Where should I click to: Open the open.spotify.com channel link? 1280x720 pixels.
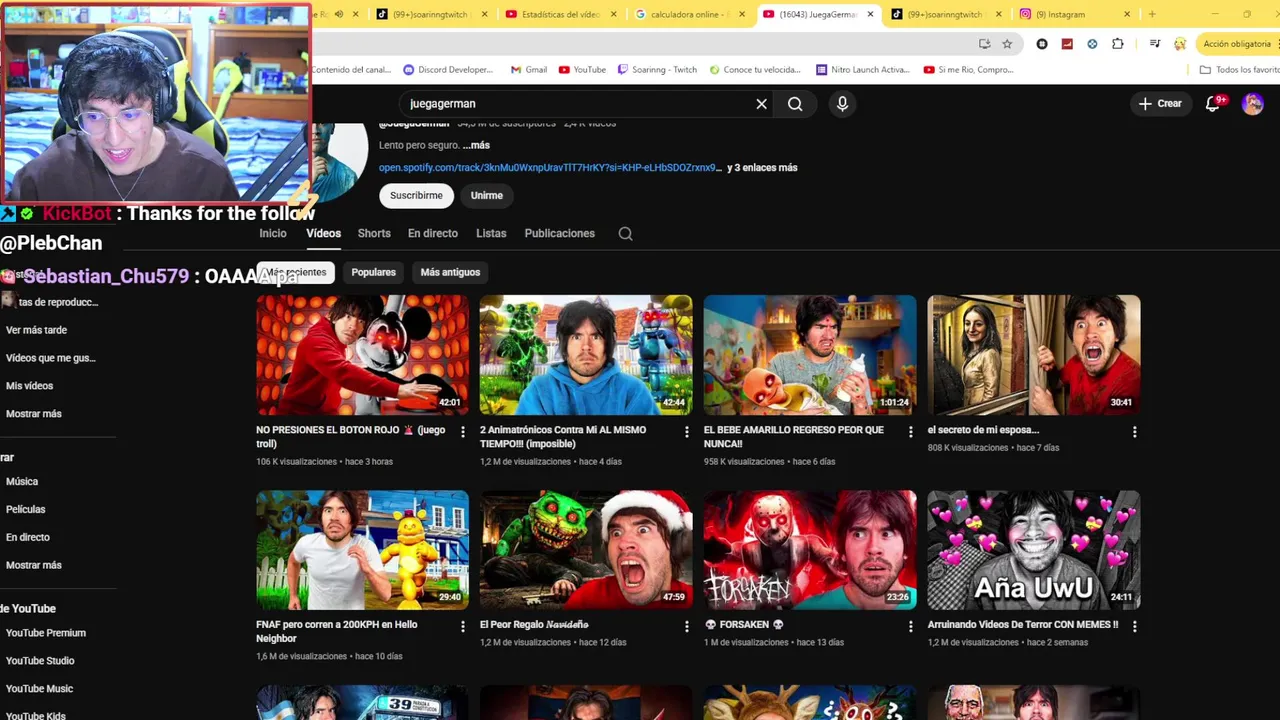[549, 168]
